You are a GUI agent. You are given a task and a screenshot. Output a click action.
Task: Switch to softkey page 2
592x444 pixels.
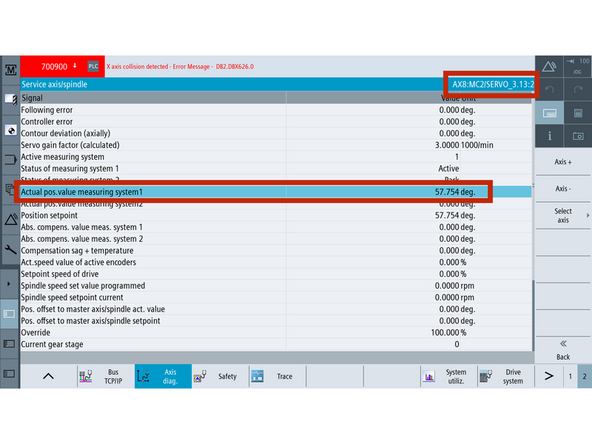pos(584,376)
